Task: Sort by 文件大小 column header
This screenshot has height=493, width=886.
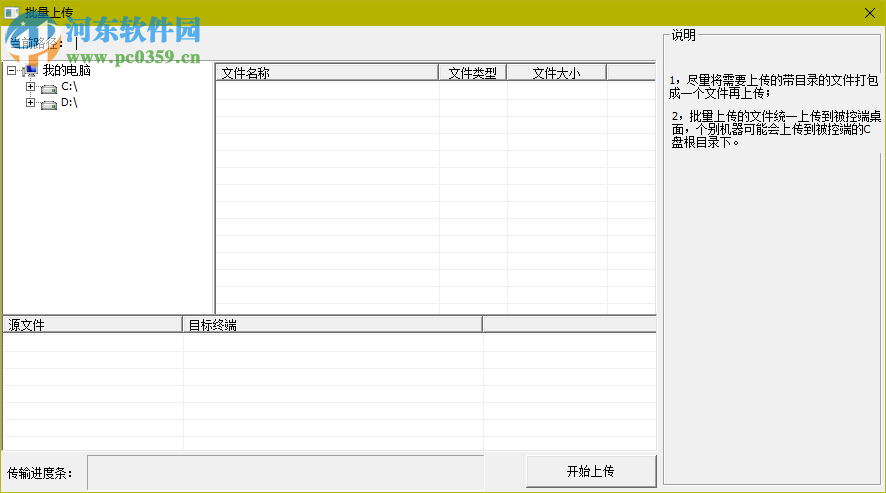Action: (x=557, y=72)
